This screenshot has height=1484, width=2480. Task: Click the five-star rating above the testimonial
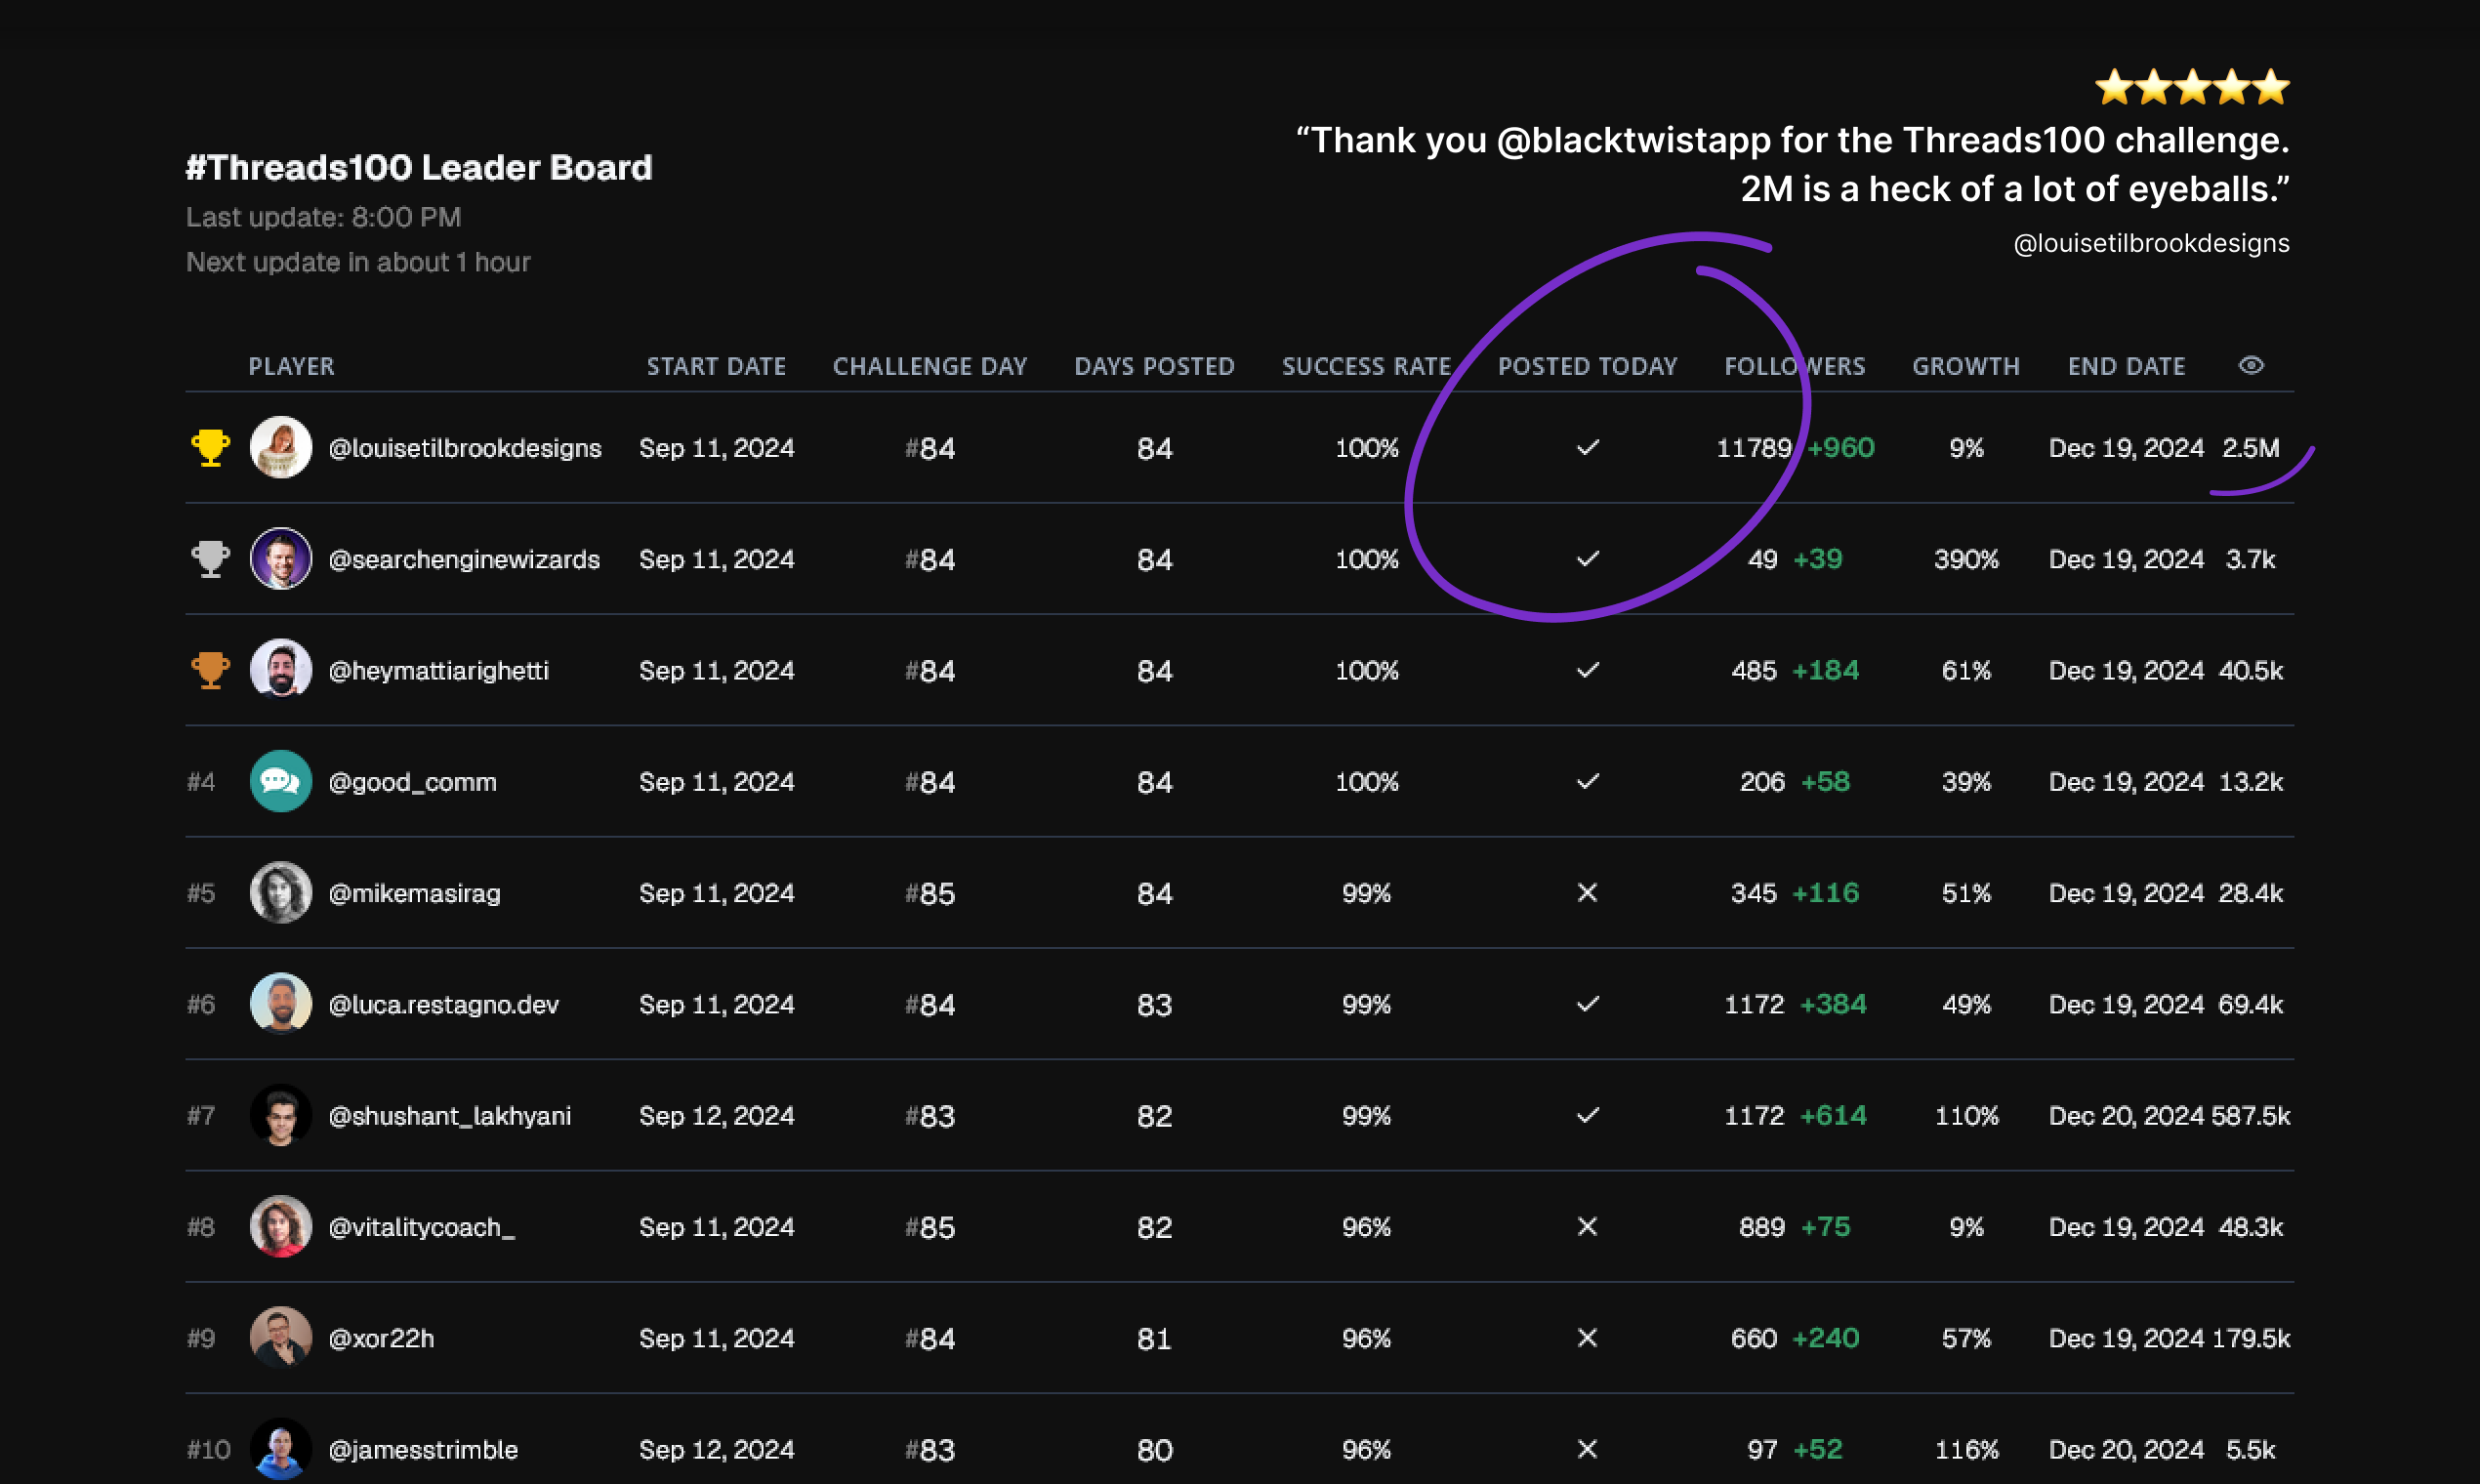(x=2192, y=87)
